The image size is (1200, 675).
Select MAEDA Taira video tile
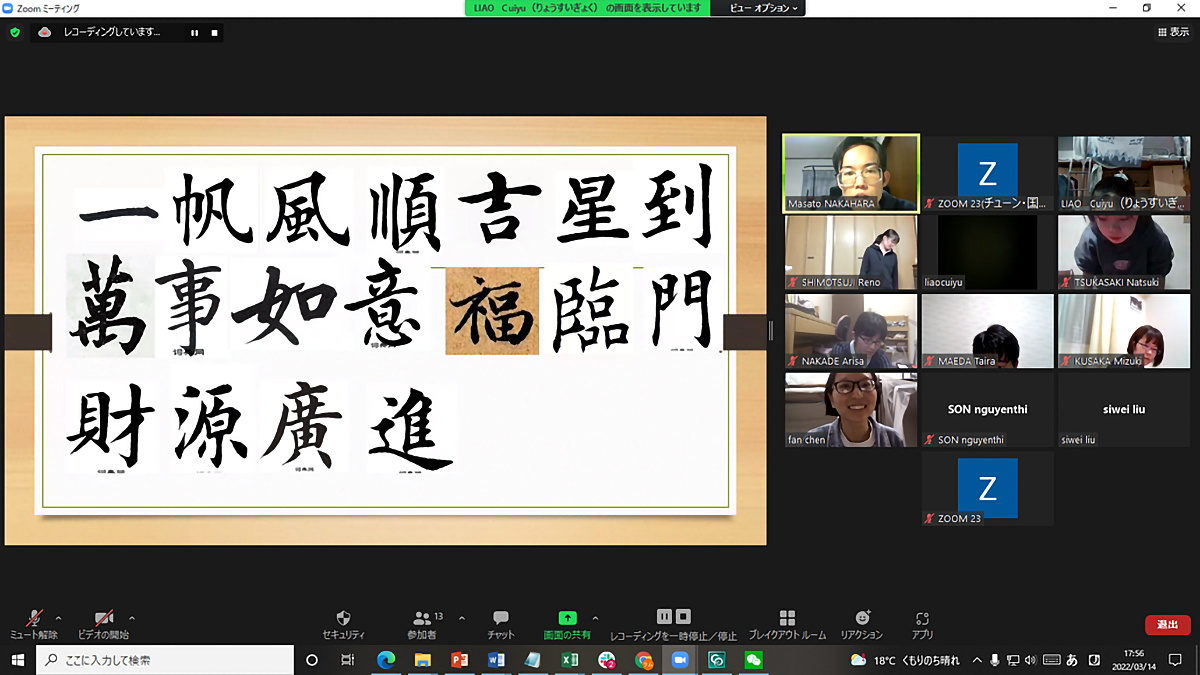(x=987, y=331)
